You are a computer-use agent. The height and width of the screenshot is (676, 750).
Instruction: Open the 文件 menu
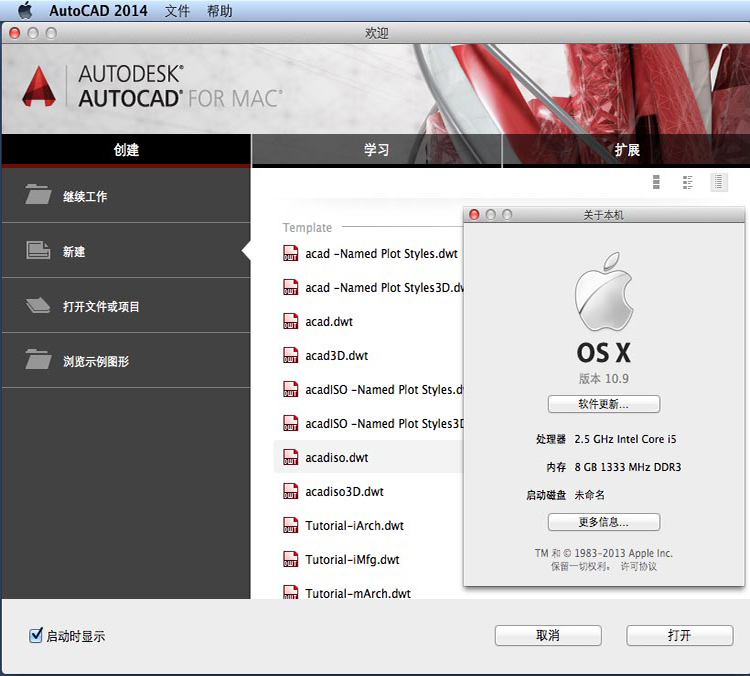click(x=177, y=11)
